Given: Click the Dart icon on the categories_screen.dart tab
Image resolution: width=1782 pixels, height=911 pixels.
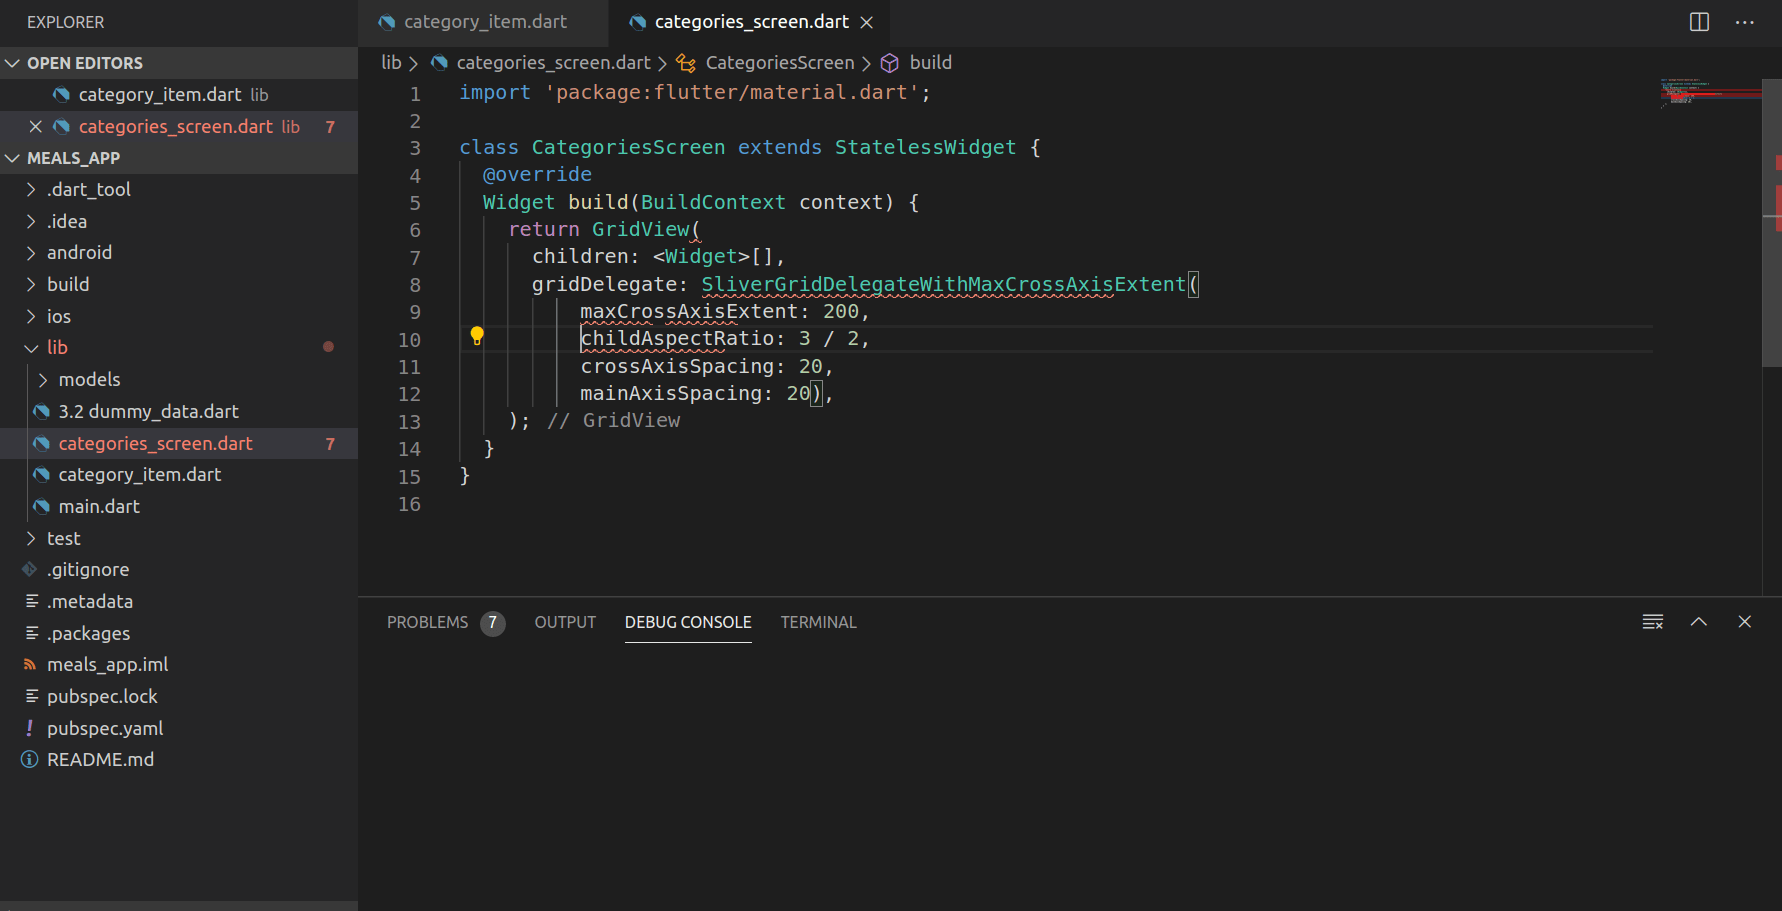Looking at the screenshot, I should pos(637,22).
